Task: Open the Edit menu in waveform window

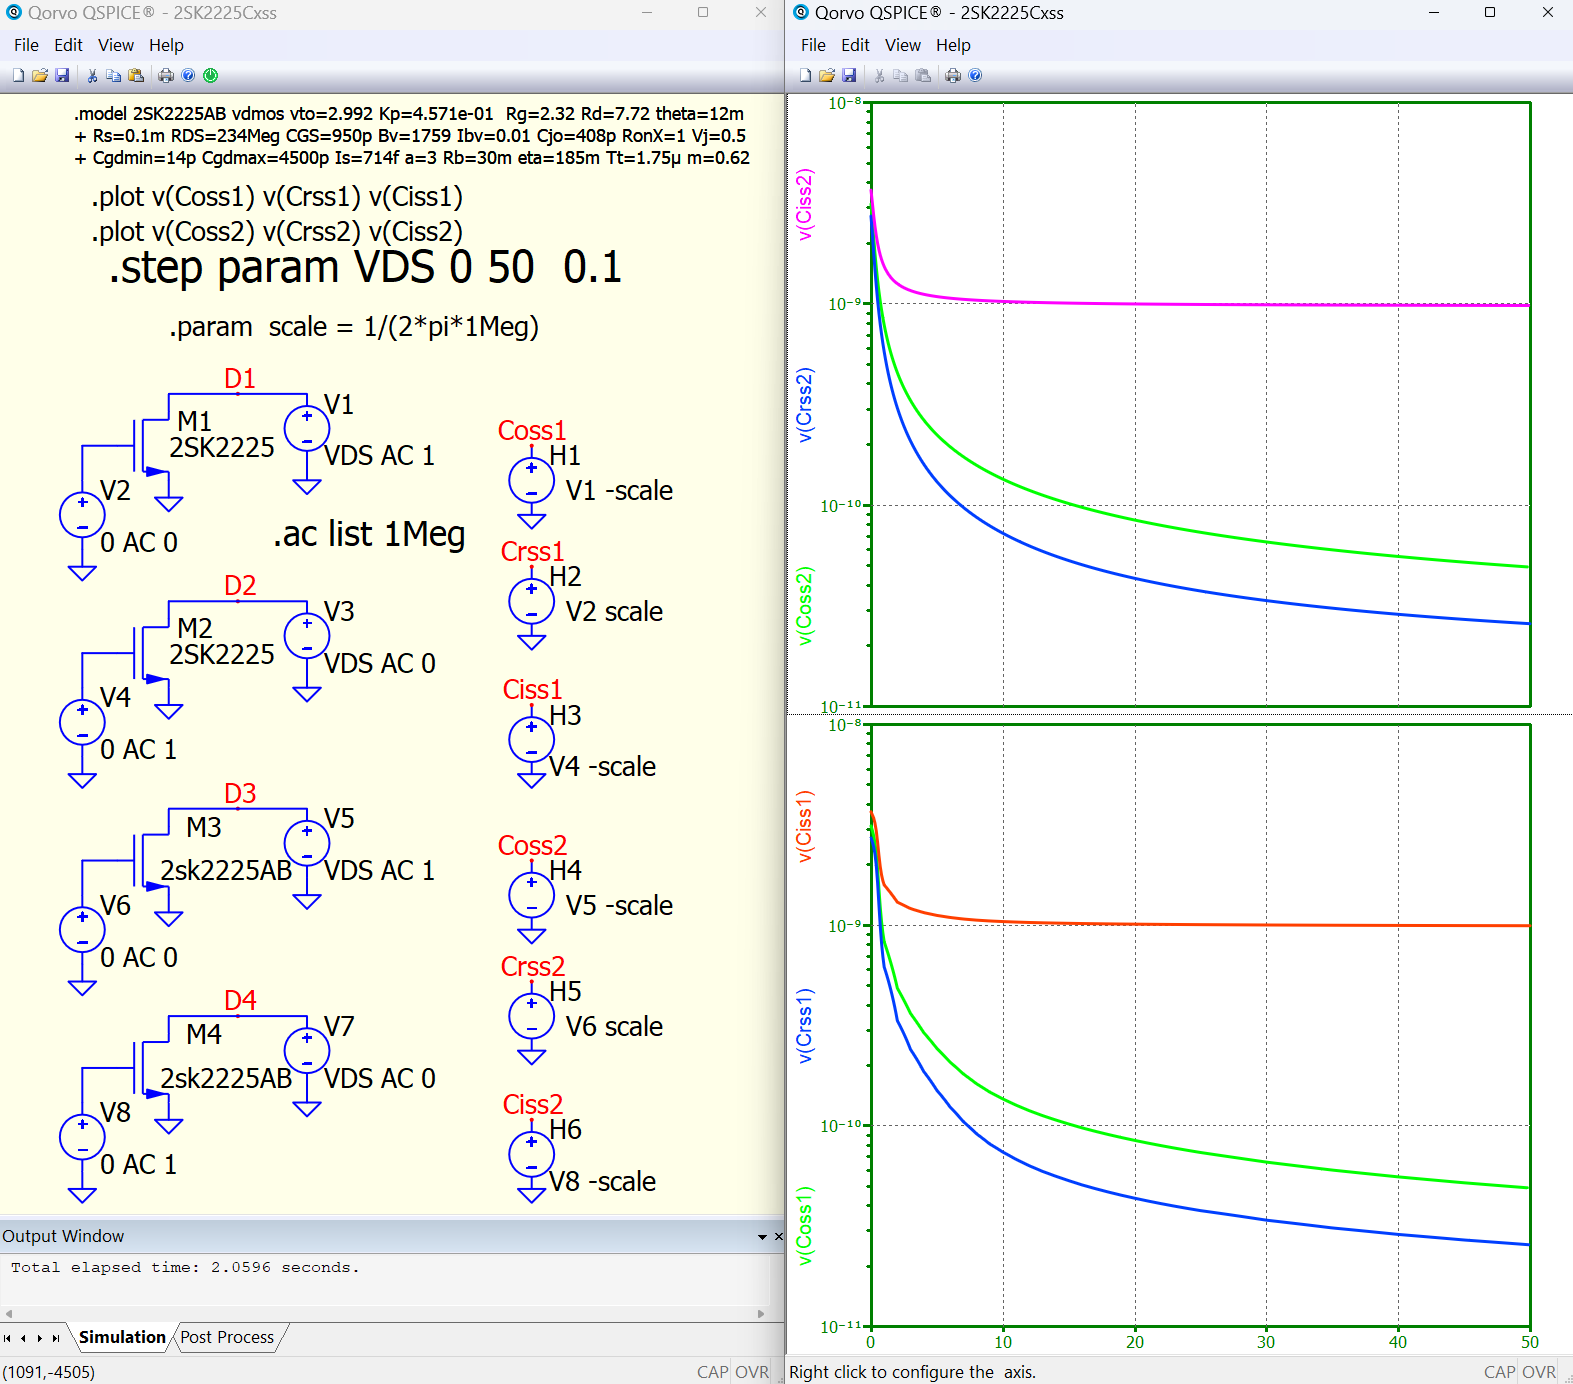Action: [855, 45]
